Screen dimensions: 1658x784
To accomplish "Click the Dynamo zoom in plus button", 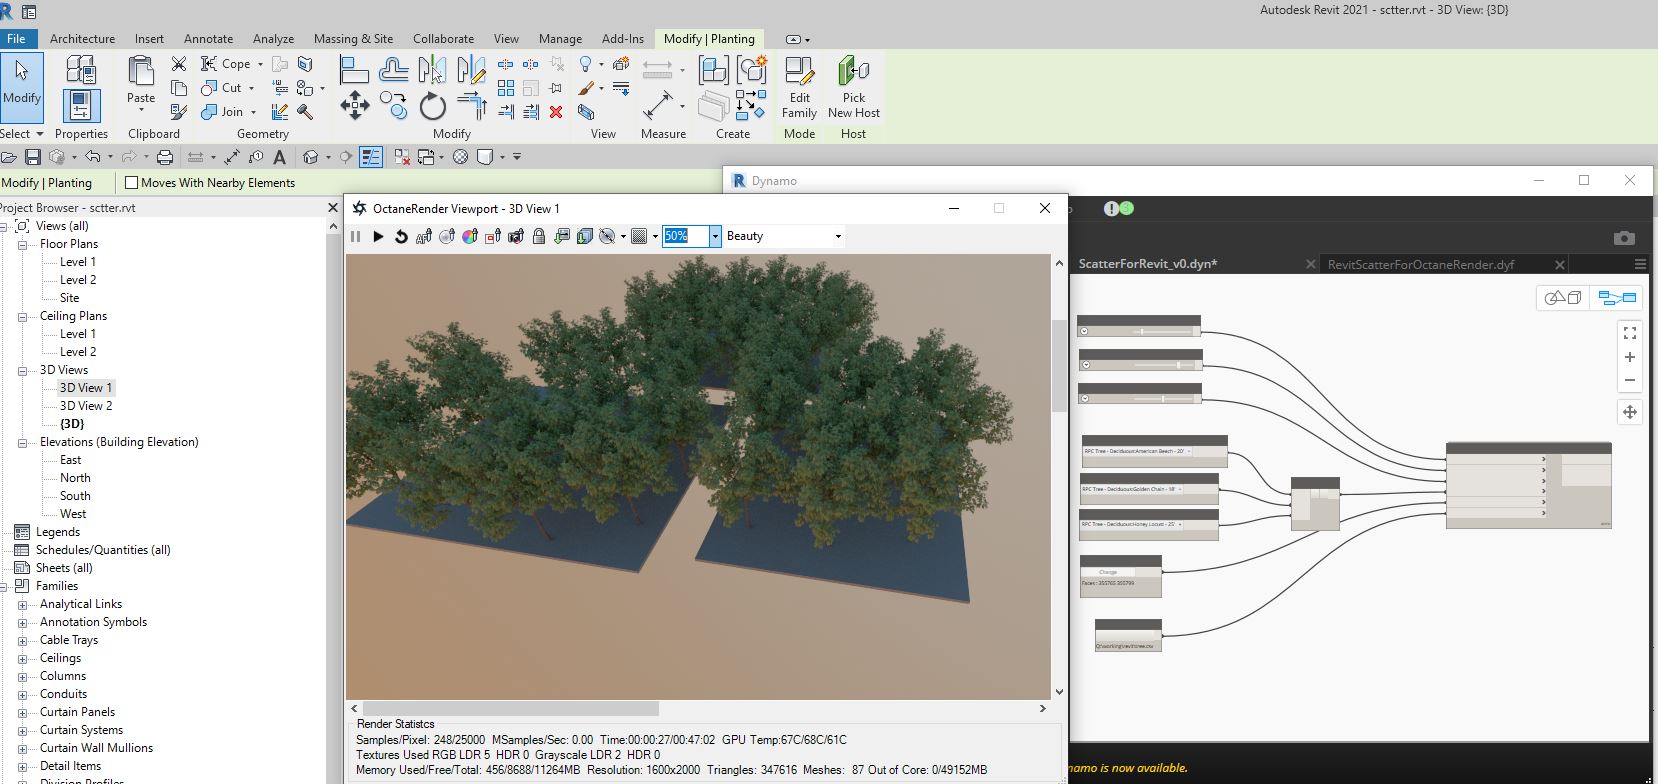I will (1630, 357).
